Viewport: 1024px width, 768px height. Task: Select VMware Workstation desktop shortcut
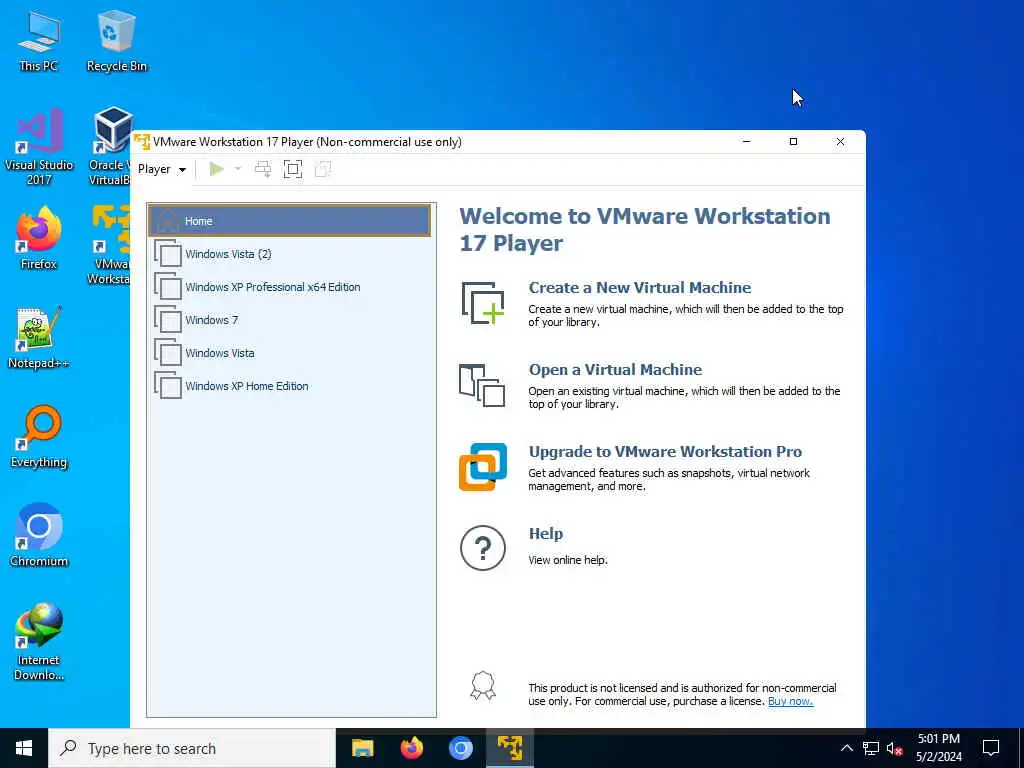coord(110,246)
